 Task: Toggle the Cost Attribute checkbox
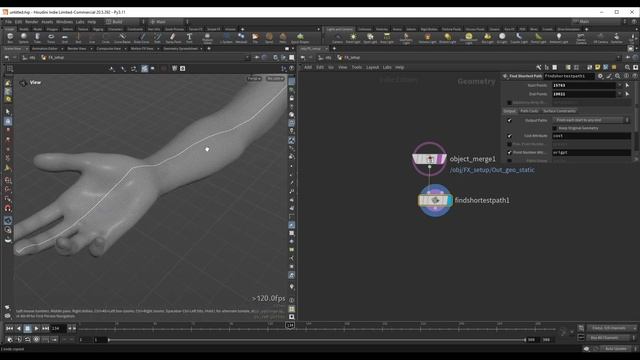pos(509,136)
